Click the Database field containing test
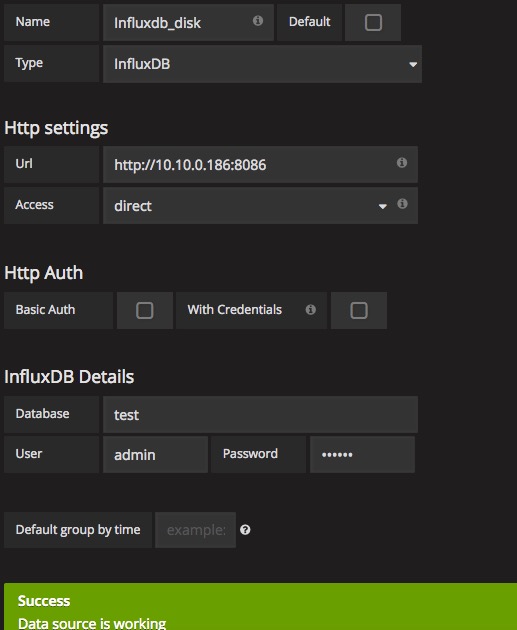This screenshot has height=630, width=517. point(260,415)
